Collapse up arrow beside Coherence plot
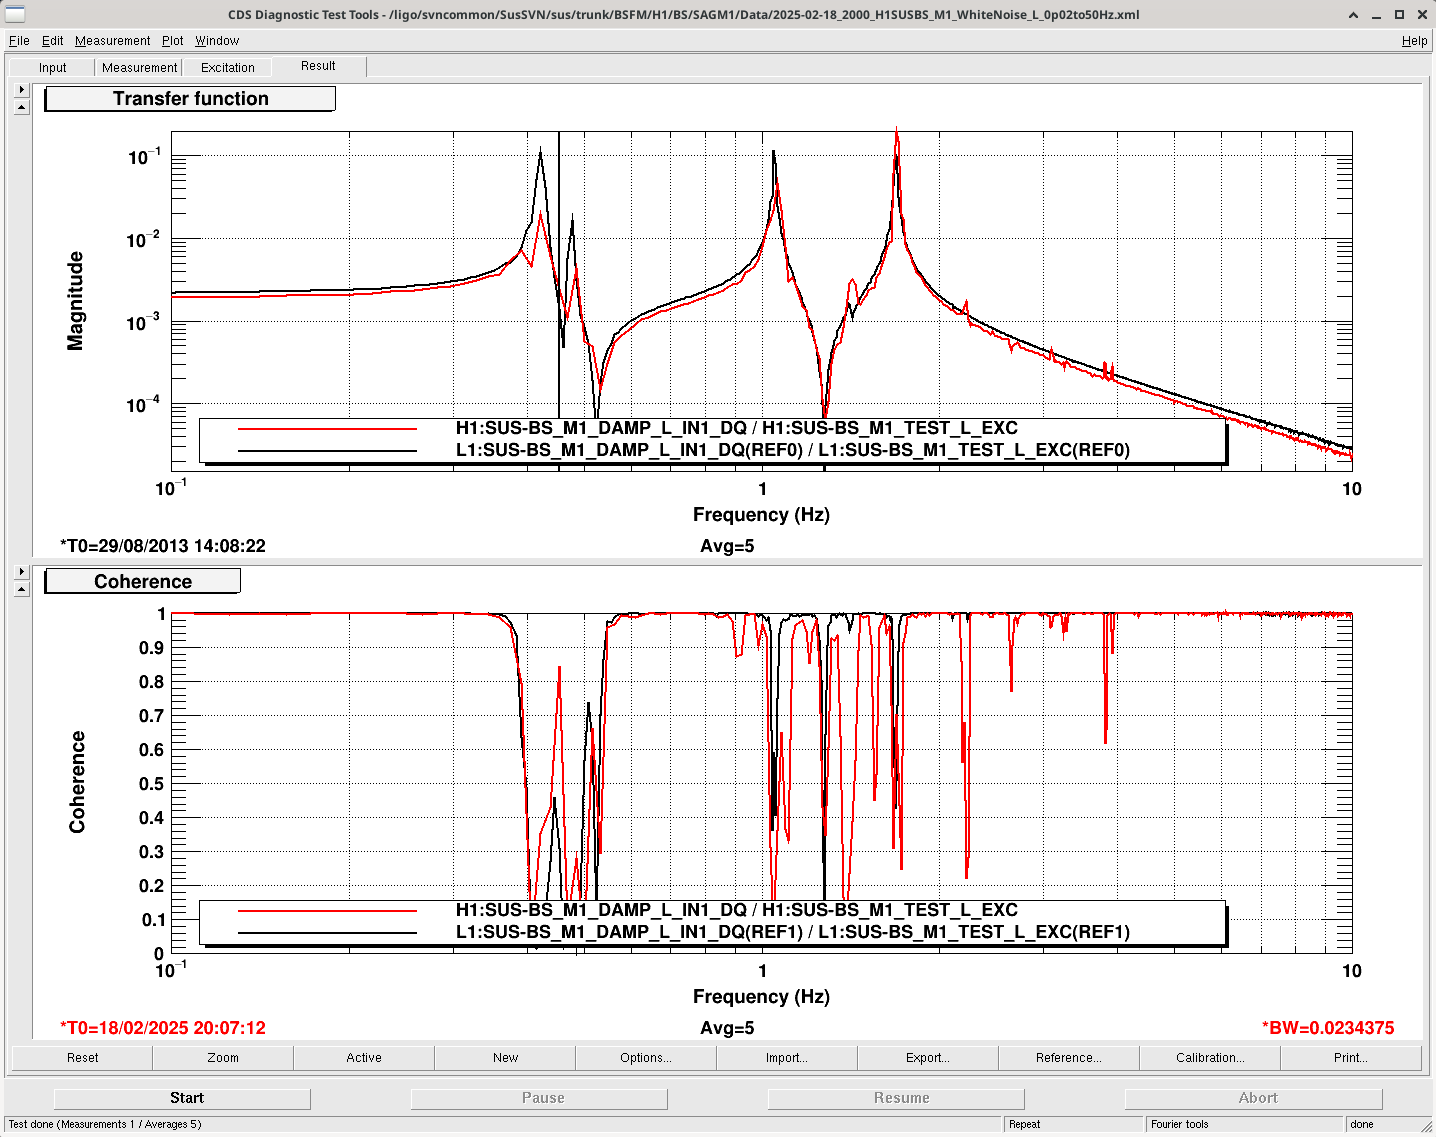This screenshot has height=1137, width=1436. pyautogui.click(x=22, y=589)
